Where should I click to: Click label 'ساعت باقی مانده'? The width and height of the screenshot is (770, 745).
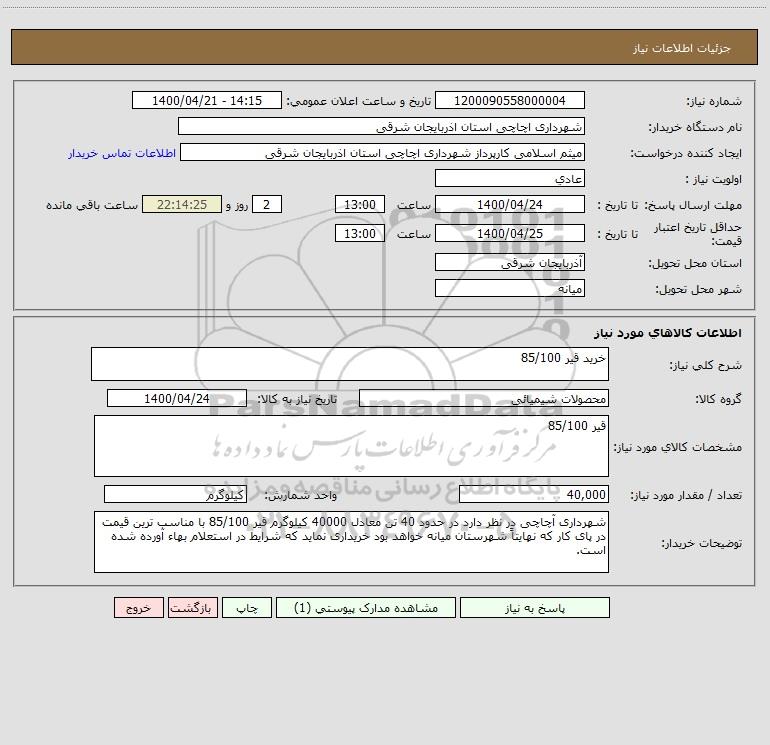pos(92,205)
